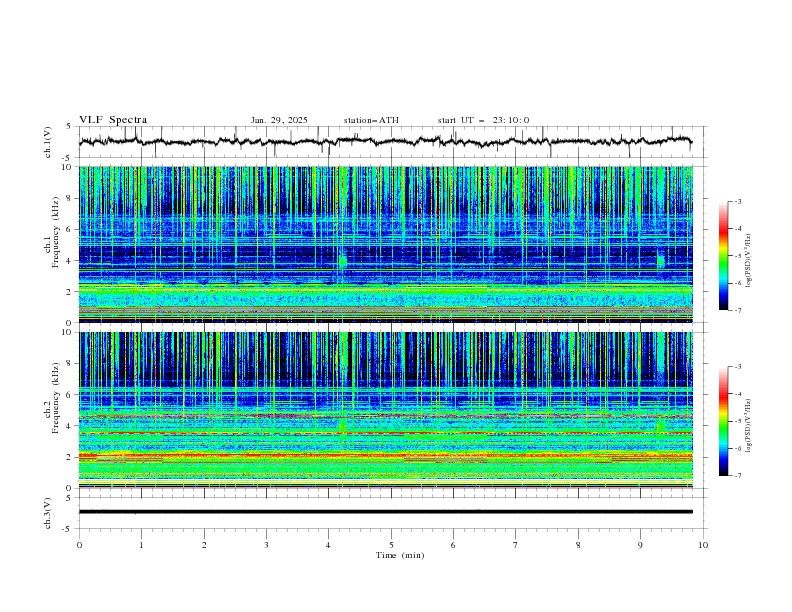792x612 pixels.
Task: Click the "6" kHz tick on ch.2 spectrogram
Action: (x=70, y=395)
